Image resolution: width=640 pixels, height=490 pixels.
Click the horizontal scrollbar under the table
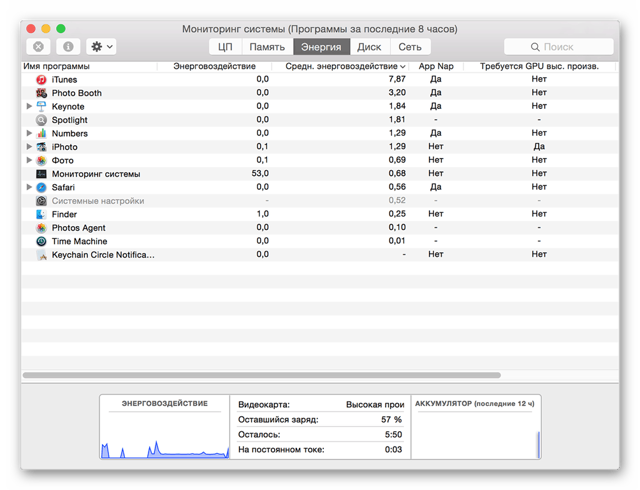coord(262,375)
